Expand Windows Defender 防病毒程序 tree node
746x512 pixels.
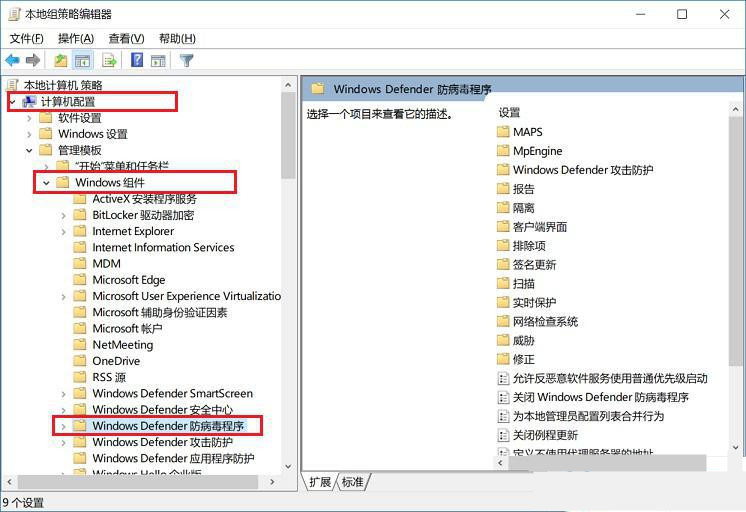click(63, 426)
